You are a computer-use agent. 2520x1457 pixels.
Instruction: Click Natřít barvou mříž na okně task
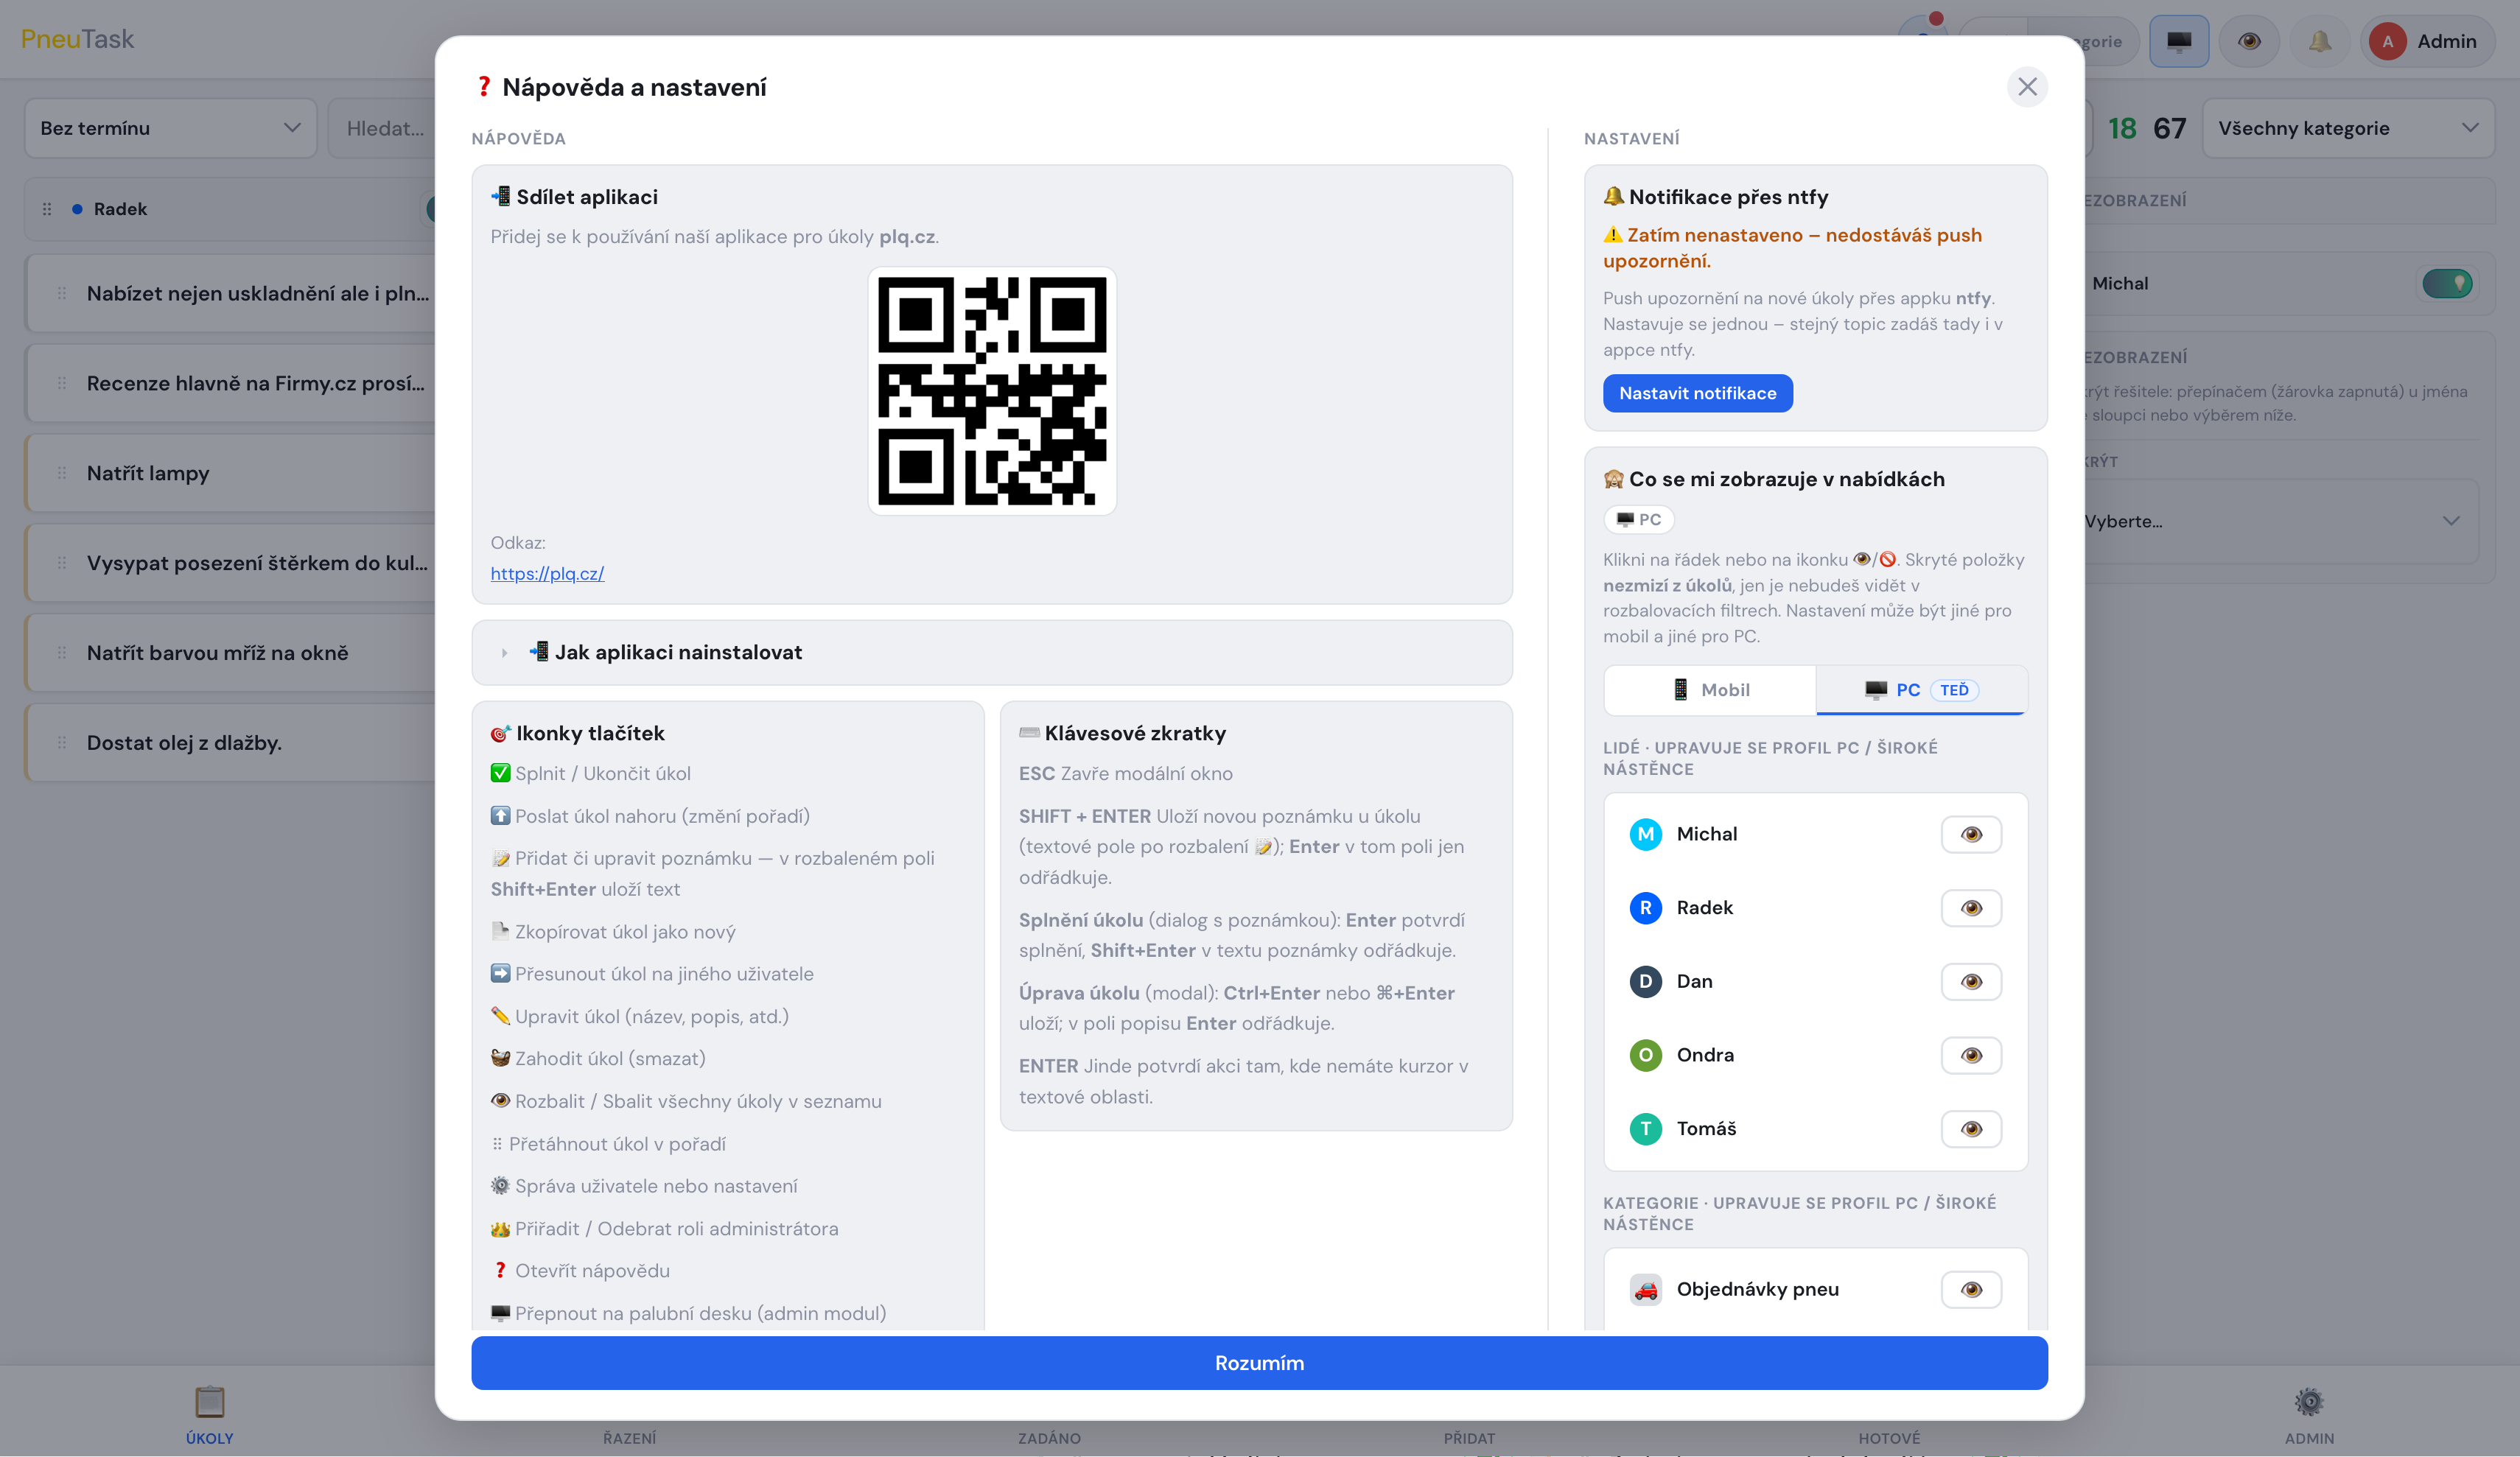(x=231, y=652)
